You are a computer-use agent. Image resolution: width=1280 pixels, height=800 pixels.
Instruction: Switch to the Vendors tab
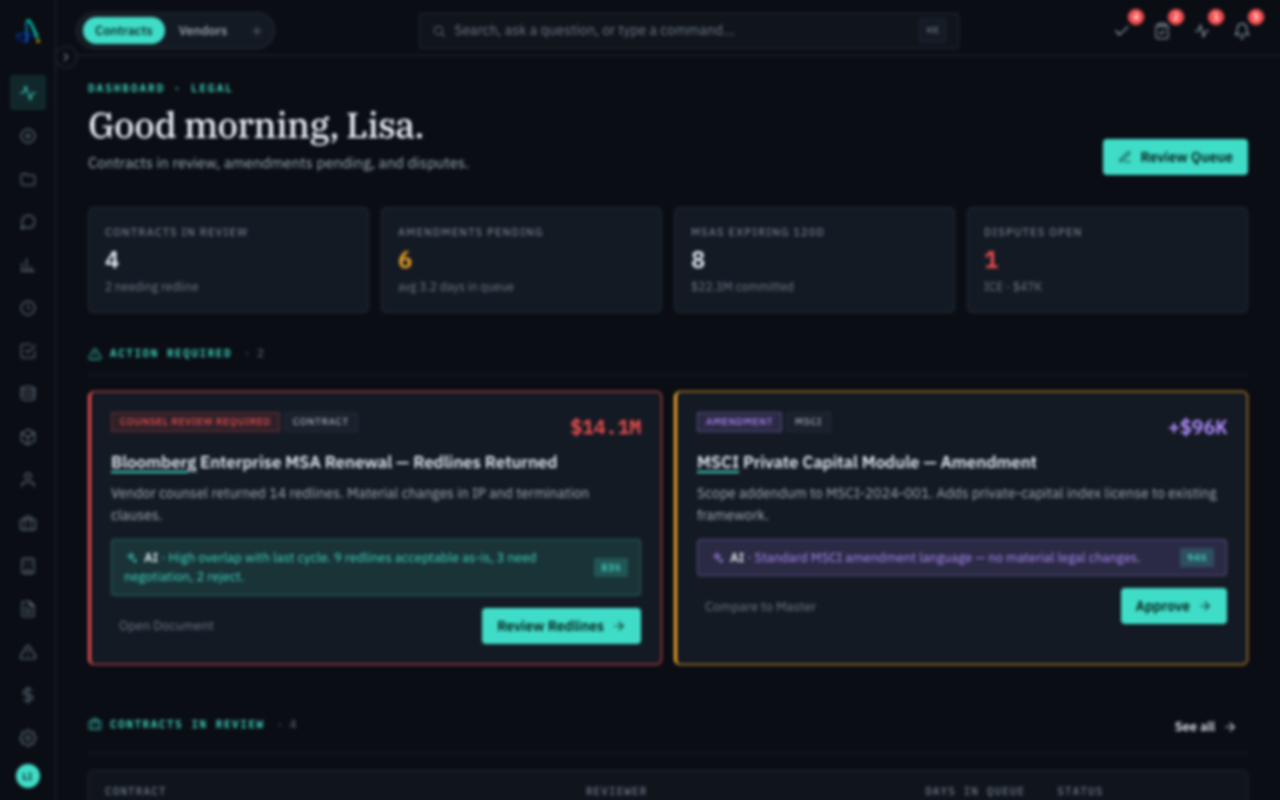(x=203, y=31)
